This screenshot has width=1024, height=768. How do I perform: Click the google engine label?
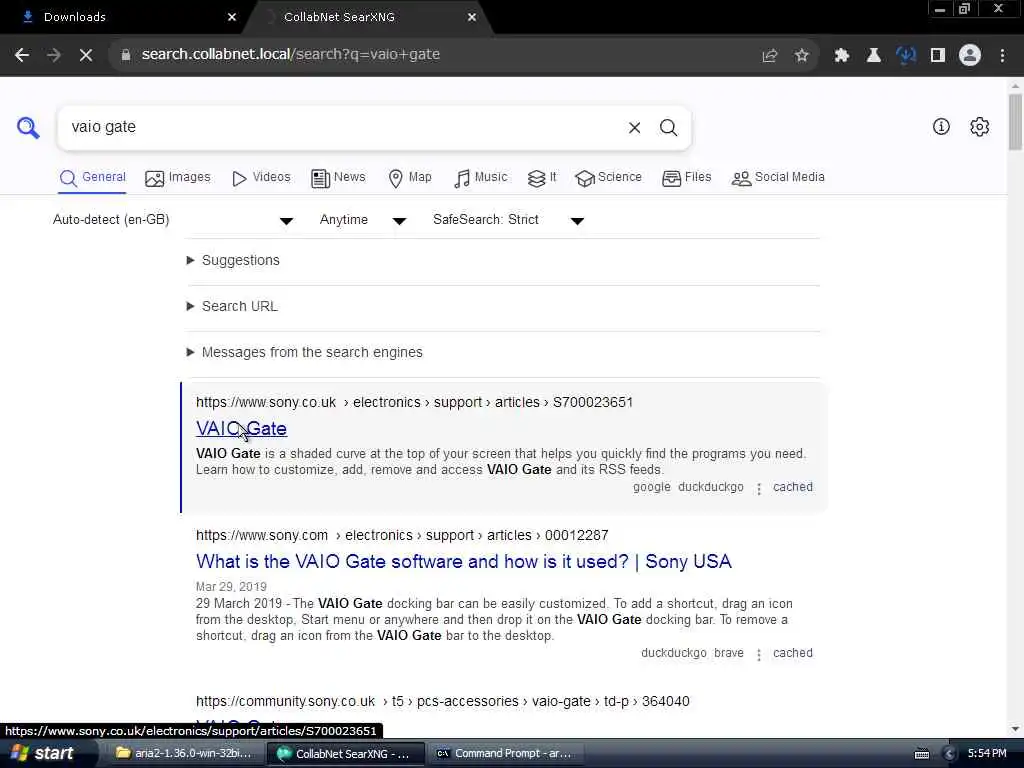(651, 488)
